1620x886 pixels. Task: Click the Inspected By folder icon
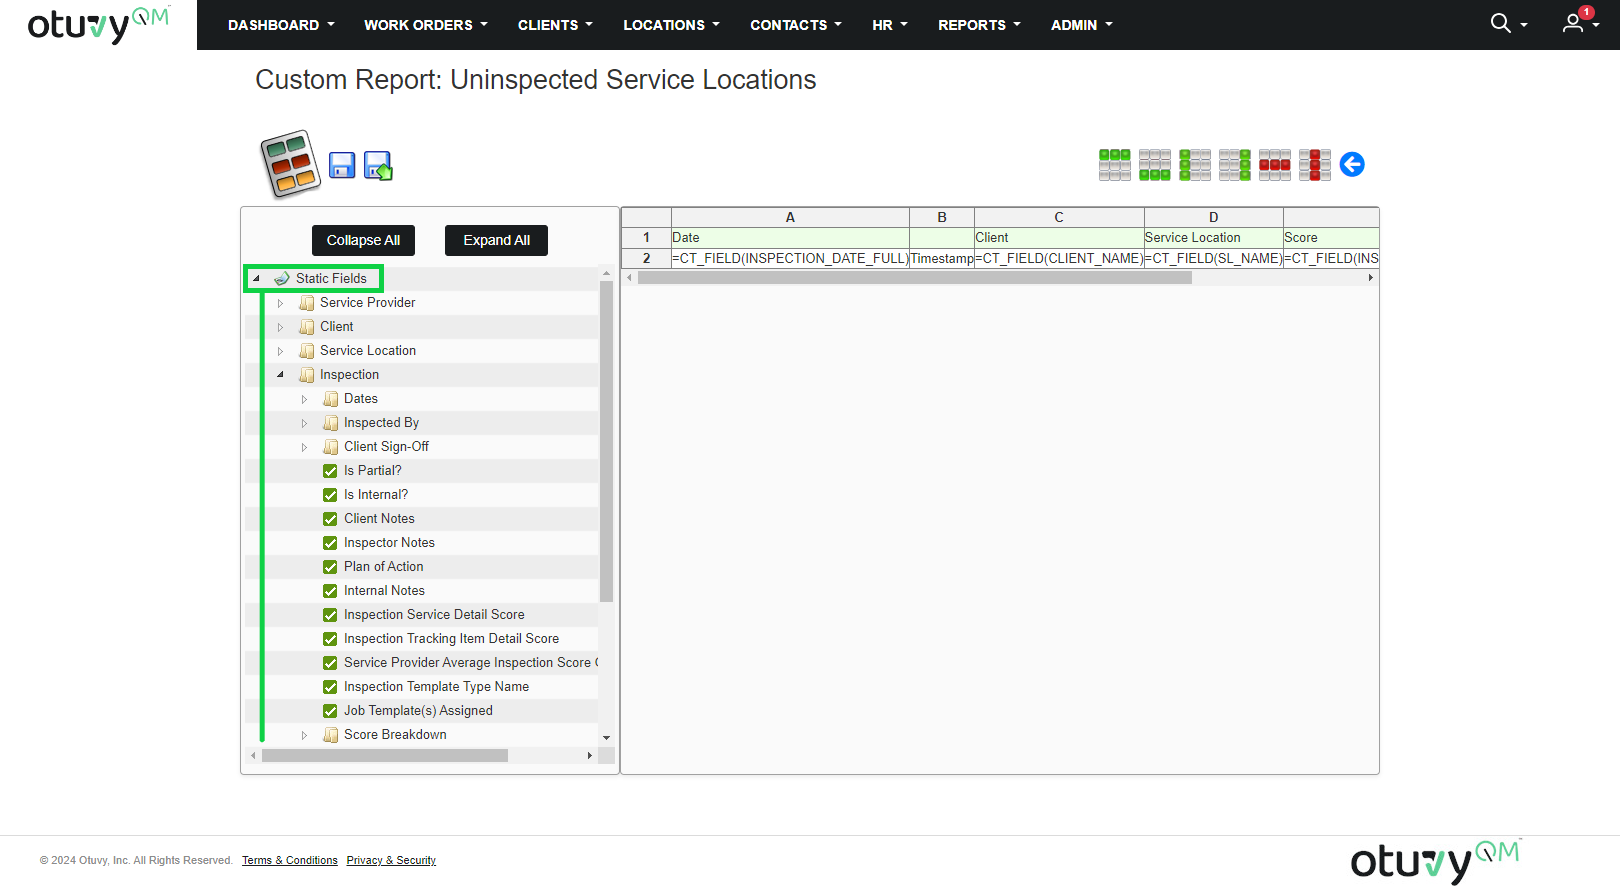(x=331, y=423)
